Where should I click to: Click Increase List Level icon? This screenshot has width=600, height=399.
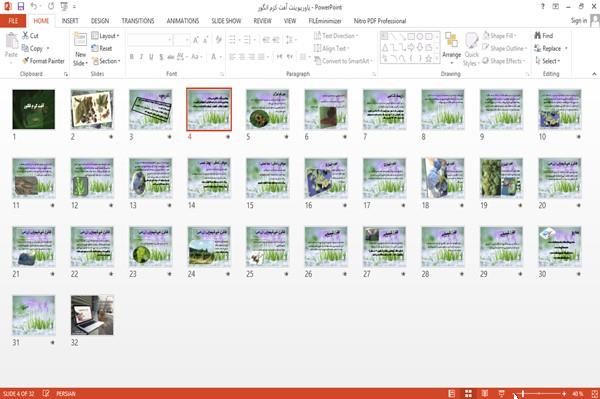[276, 40]
